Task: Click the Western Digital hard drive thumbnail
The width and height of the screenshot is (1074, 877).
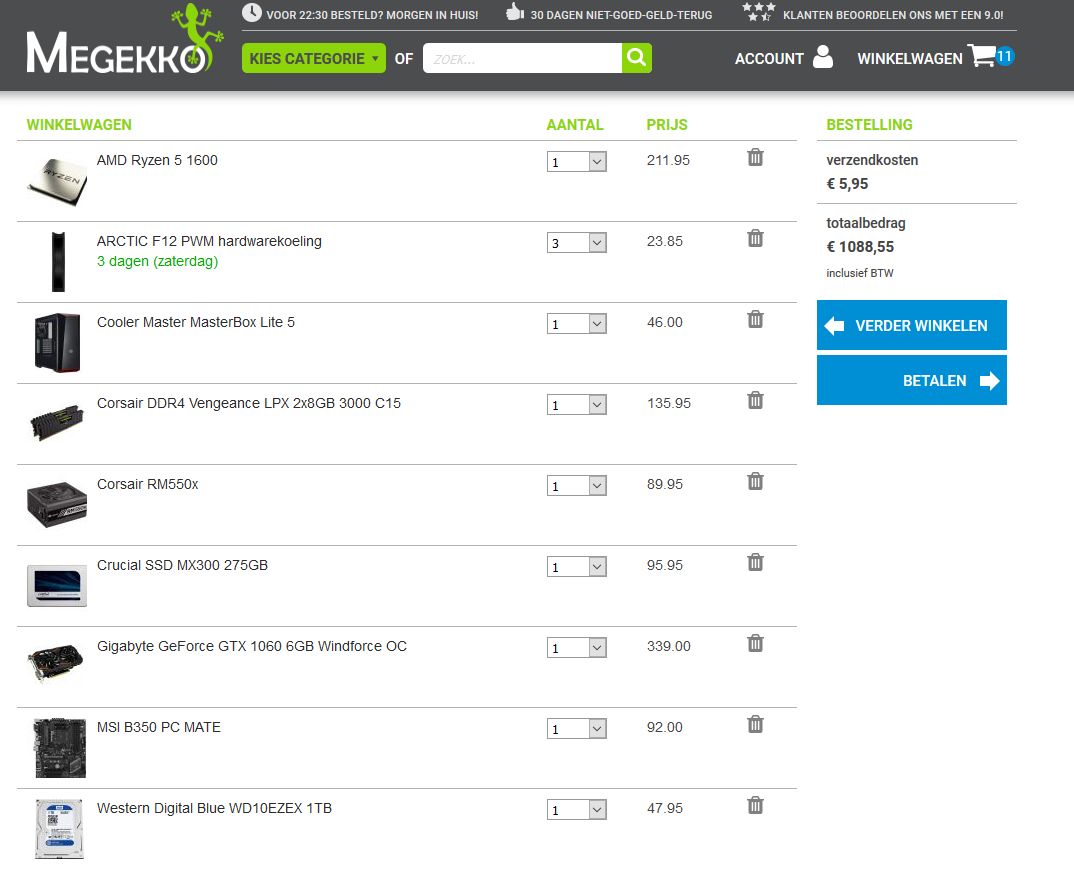Action: [x=59, y=828]
